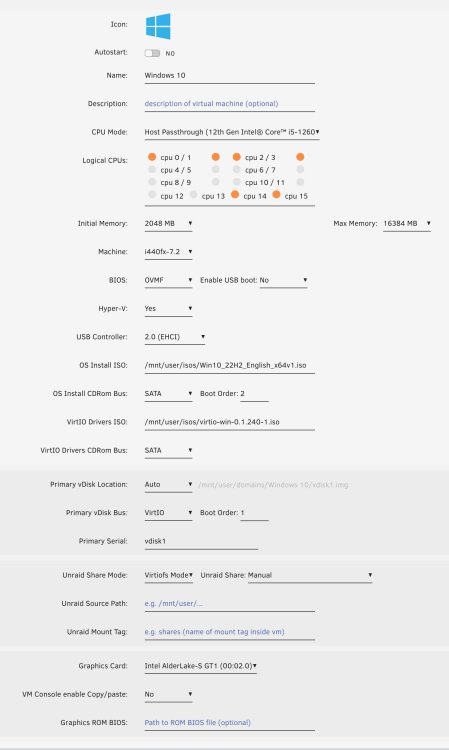Open the USB Controller dropdown
This screenshot has width=449, height=750.
(x=175, y=337)
